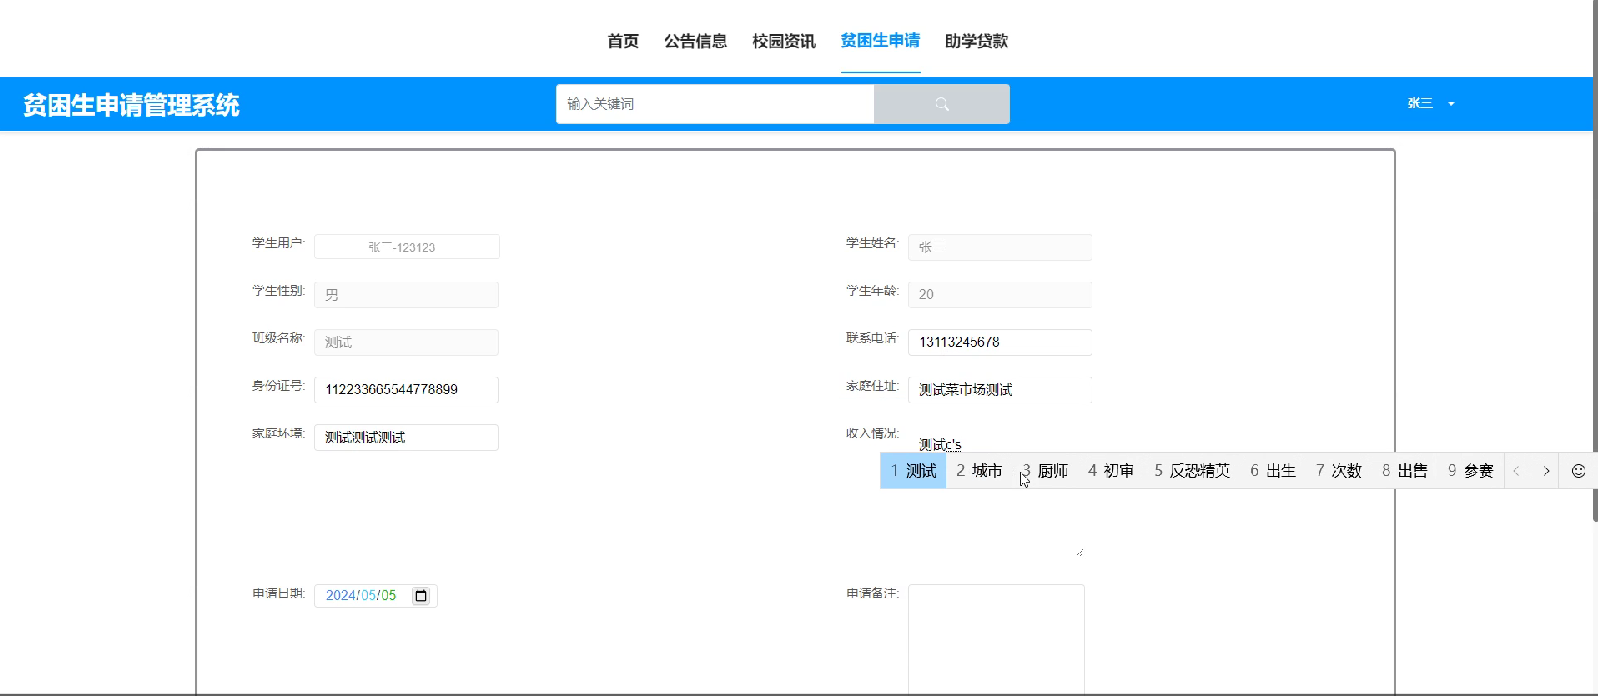Pick IME candidate 2 城市
The height and width of the screenshot is (696, 1598).
click(979, 471)
